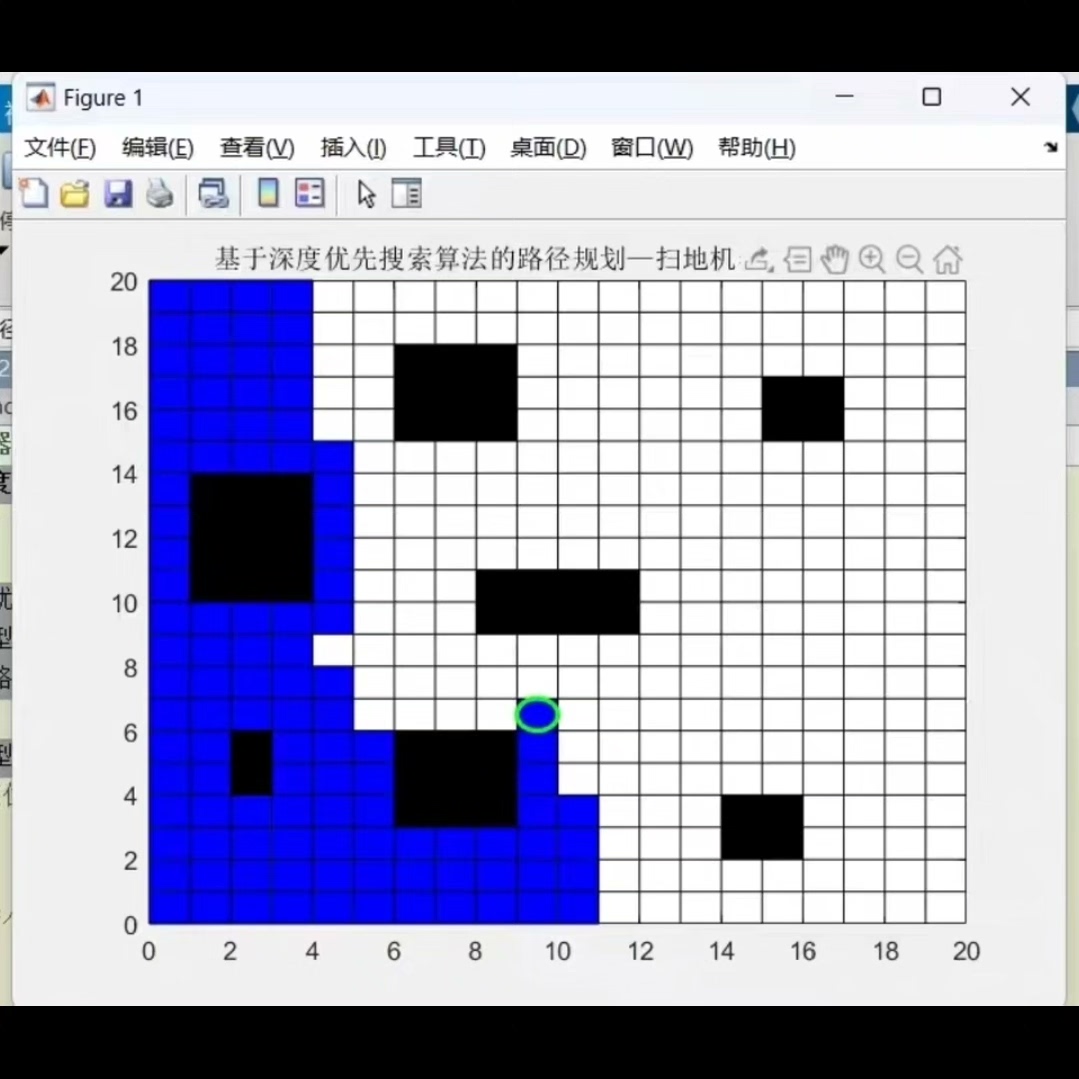1079x1079 pixels.
Task: Restore default view with the home icon
Action: (947, 259)
